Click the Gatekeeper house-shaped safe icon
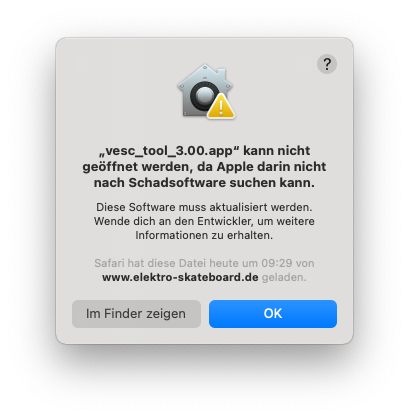This screenshot has height=418, width=409. (206, 91)
